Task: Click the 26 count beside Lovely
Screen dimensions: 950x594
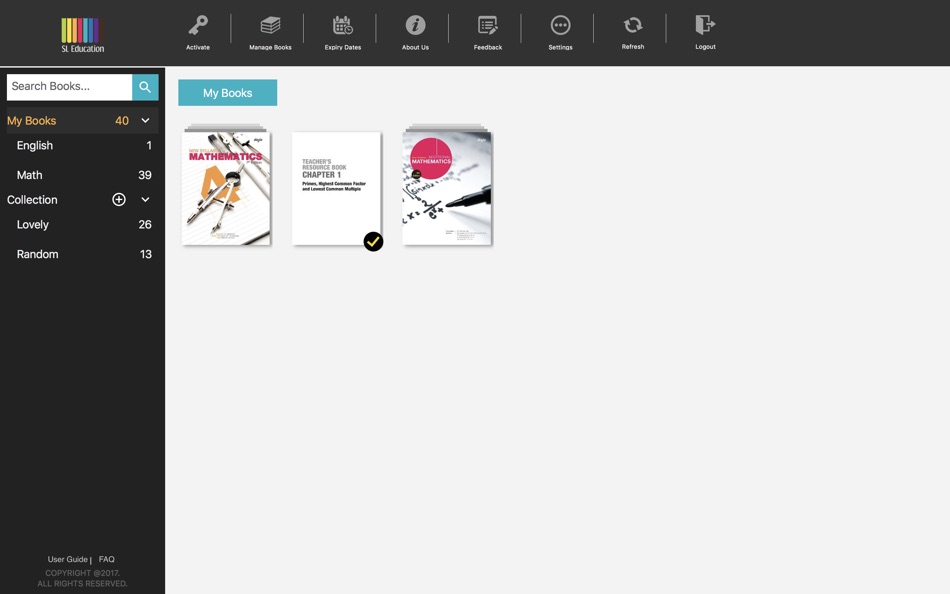Action: click(145, 224)
